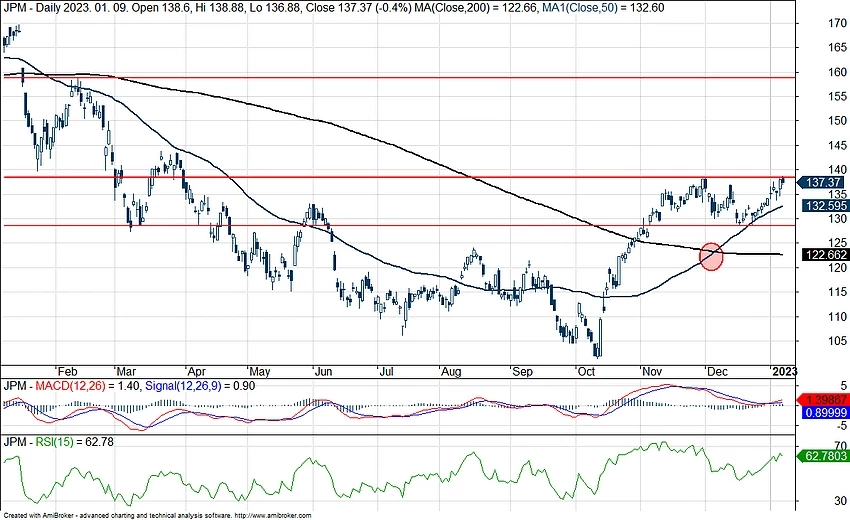Click the 115 price axis label

point(837,292)
